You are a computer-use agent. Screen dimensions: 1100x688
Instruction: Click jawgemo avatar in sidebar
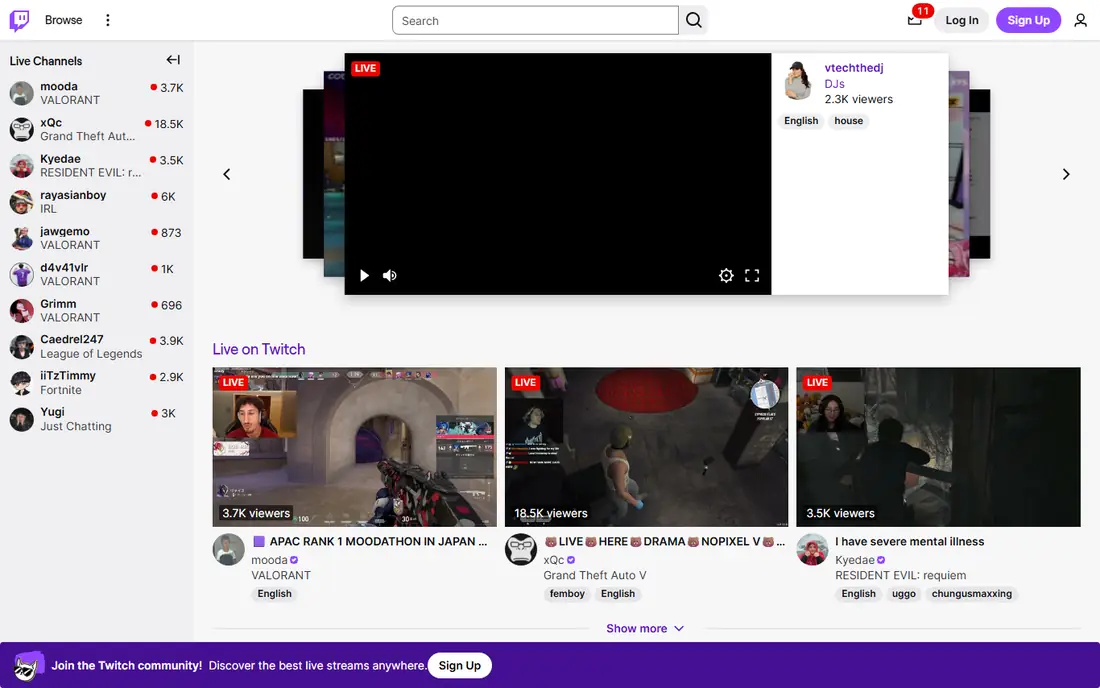point(22,238)
